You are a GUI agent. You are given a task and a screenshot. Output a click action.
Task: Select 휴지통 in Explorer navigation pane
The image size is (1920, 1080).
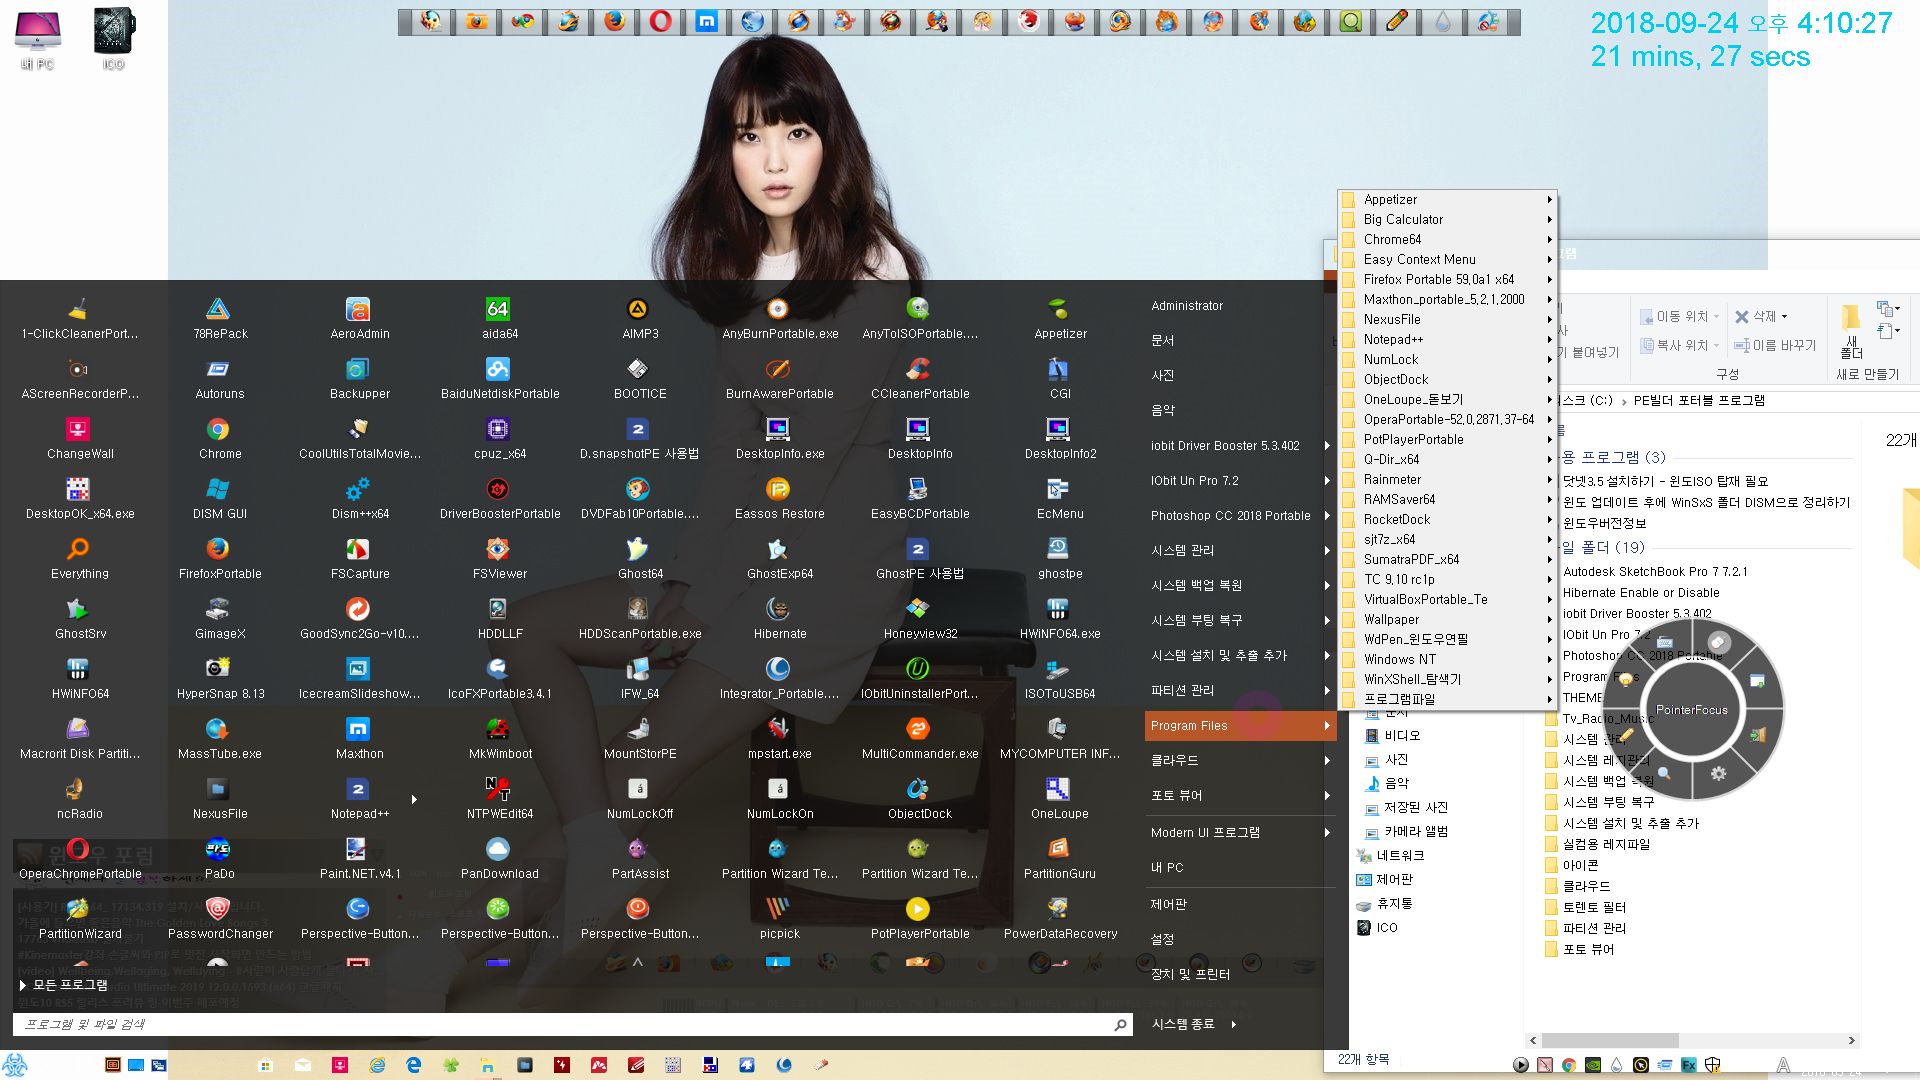tap(1384, 904)
